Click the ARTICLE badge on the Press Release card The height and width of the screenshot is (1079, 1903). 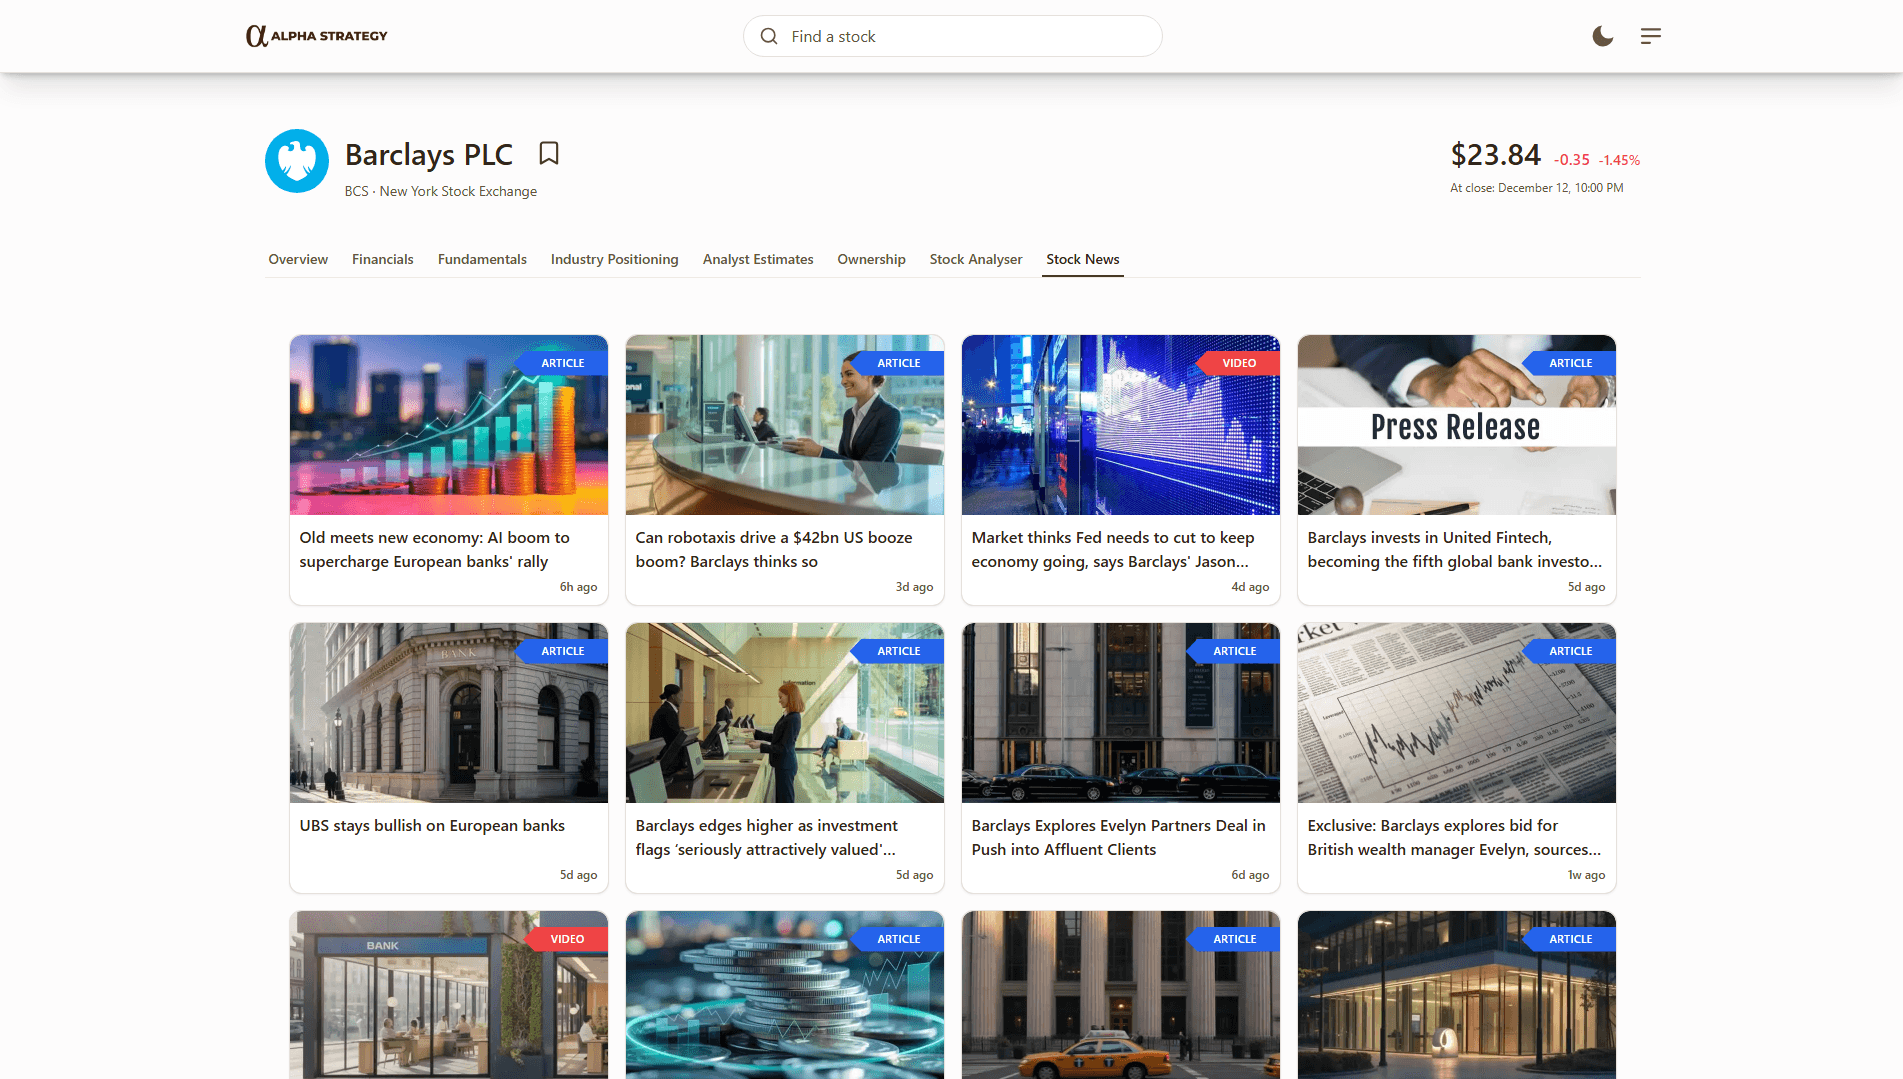click(1571, 362)
